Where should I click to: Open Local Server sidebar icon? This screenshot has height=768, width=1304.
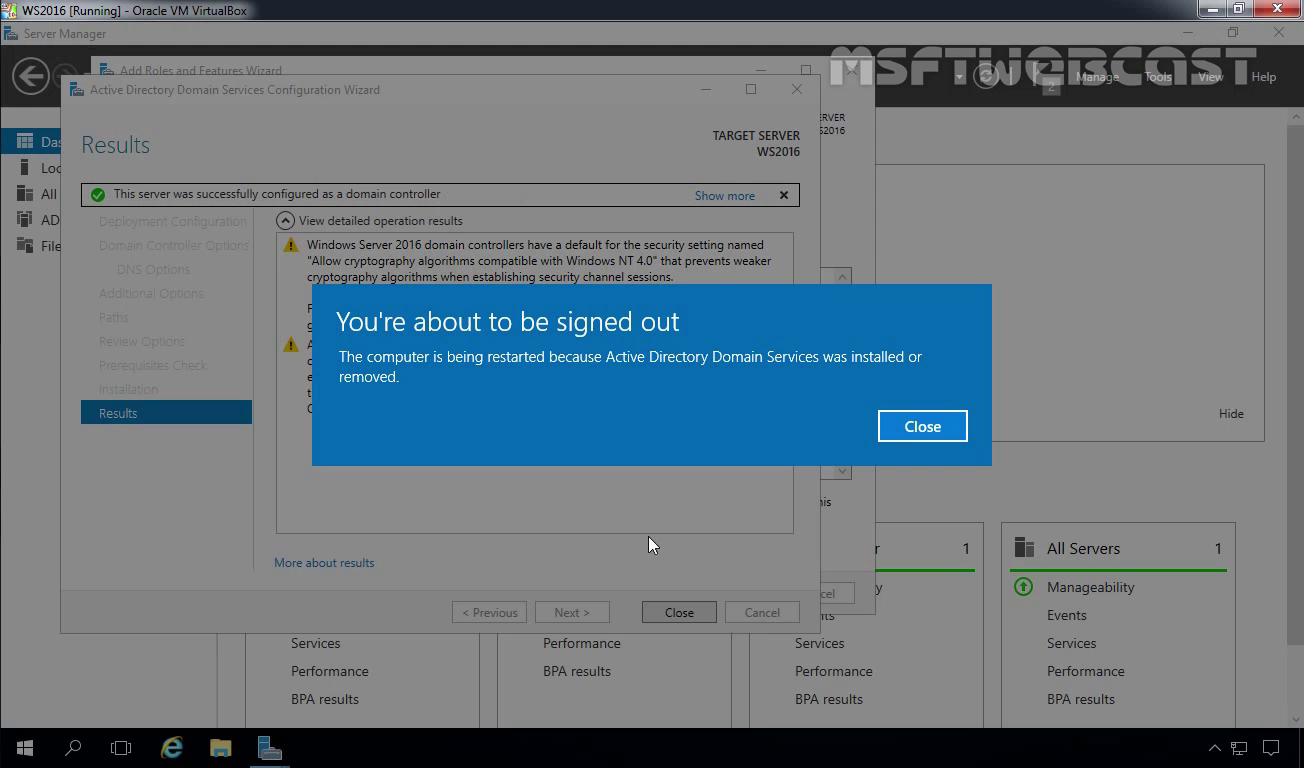(x=25, y=168)
